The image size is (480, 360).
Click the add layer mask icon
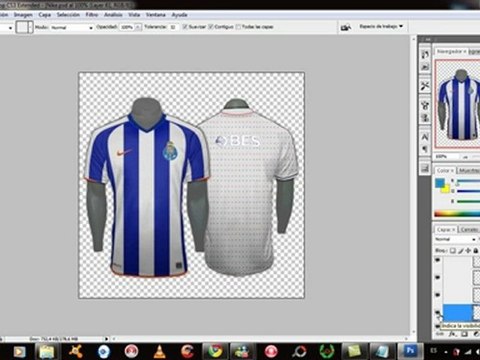tap(465, 334)
